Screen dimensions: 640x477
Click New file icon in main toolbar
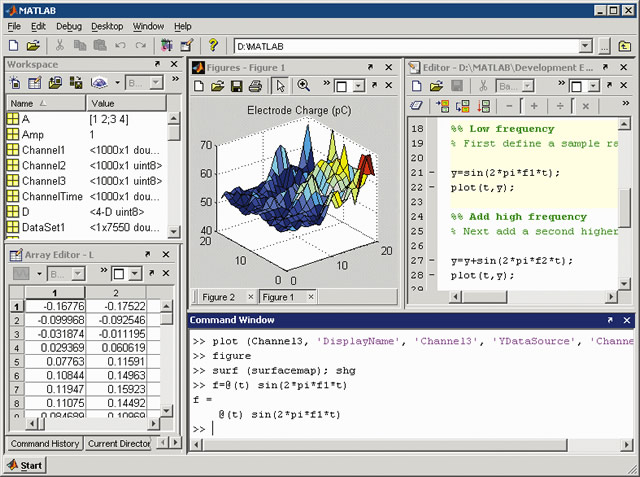click(13, 45)
